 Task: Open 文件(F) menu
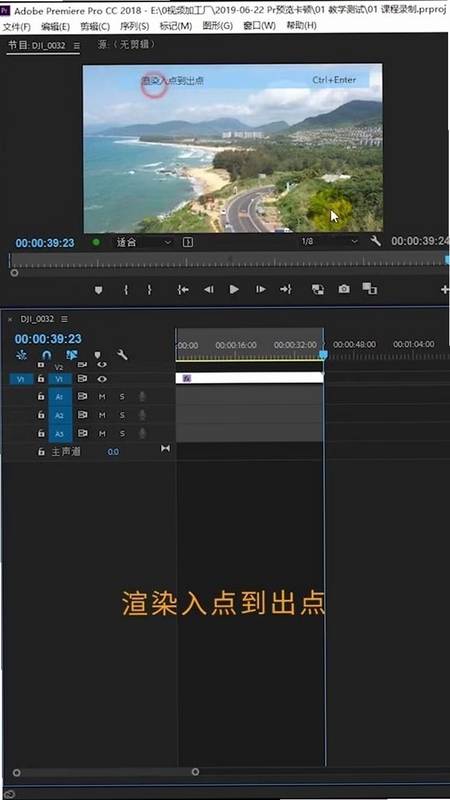(x=16, y=26)
